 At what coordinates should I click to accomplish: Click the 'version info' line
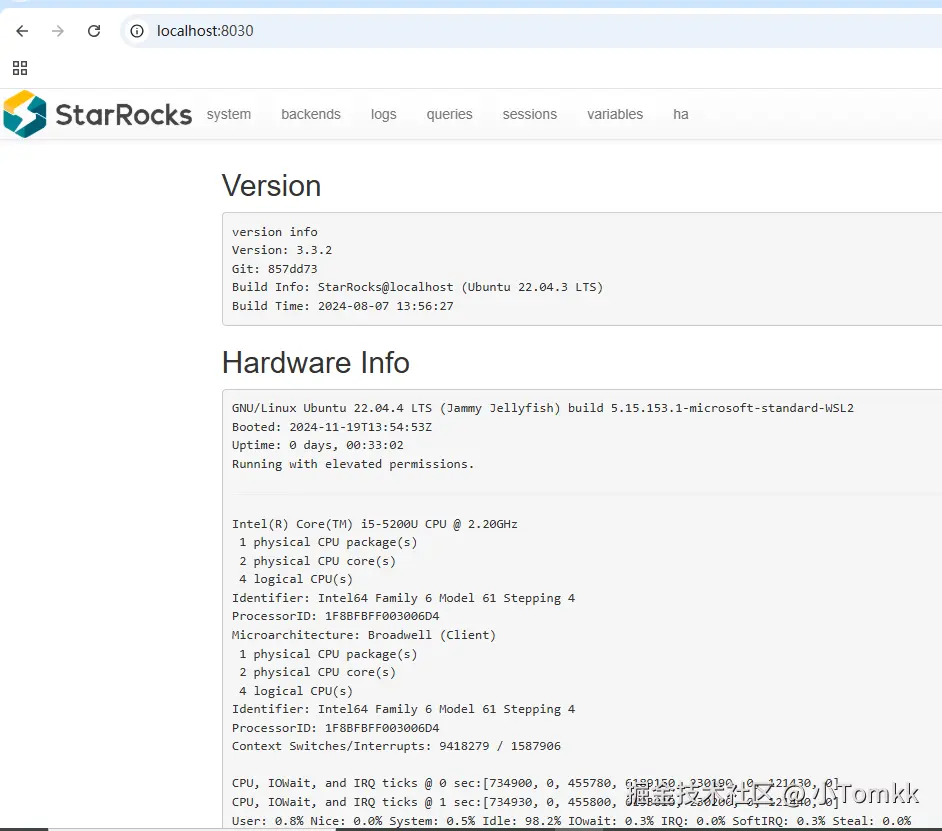coord(275,231)
